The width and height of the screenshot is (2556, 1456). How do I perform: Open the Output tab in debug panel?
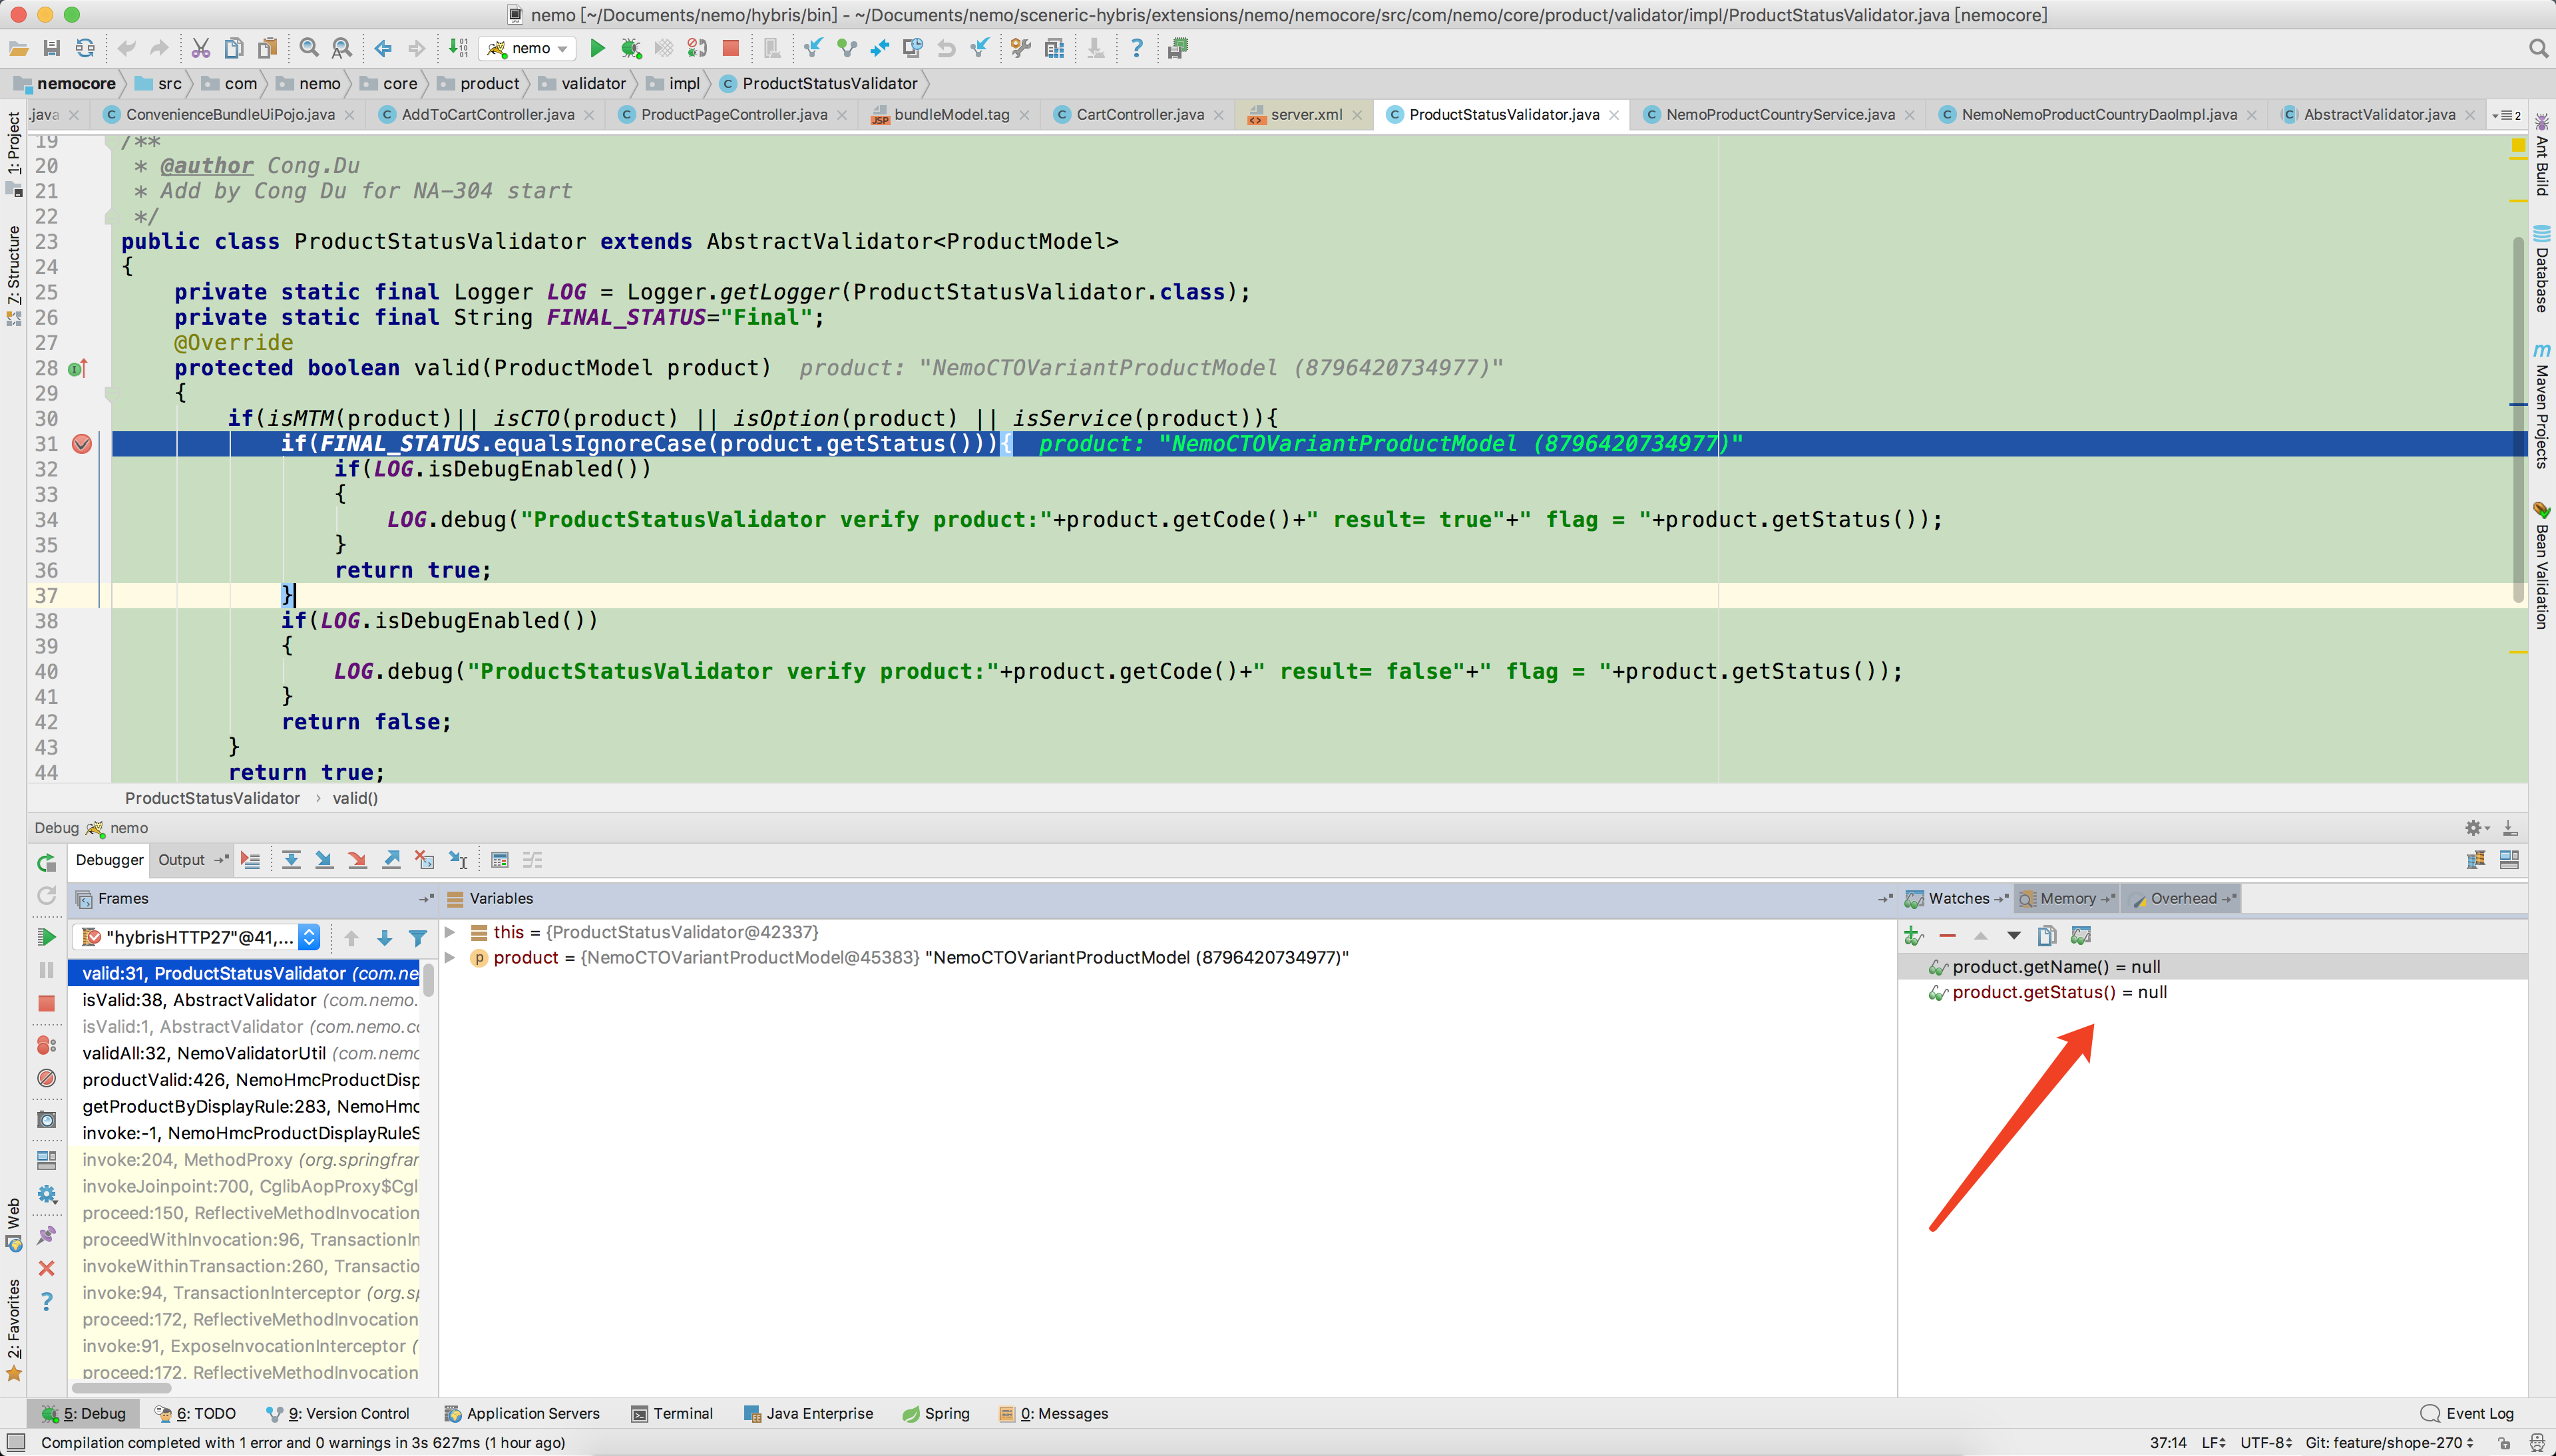[181, 860]
